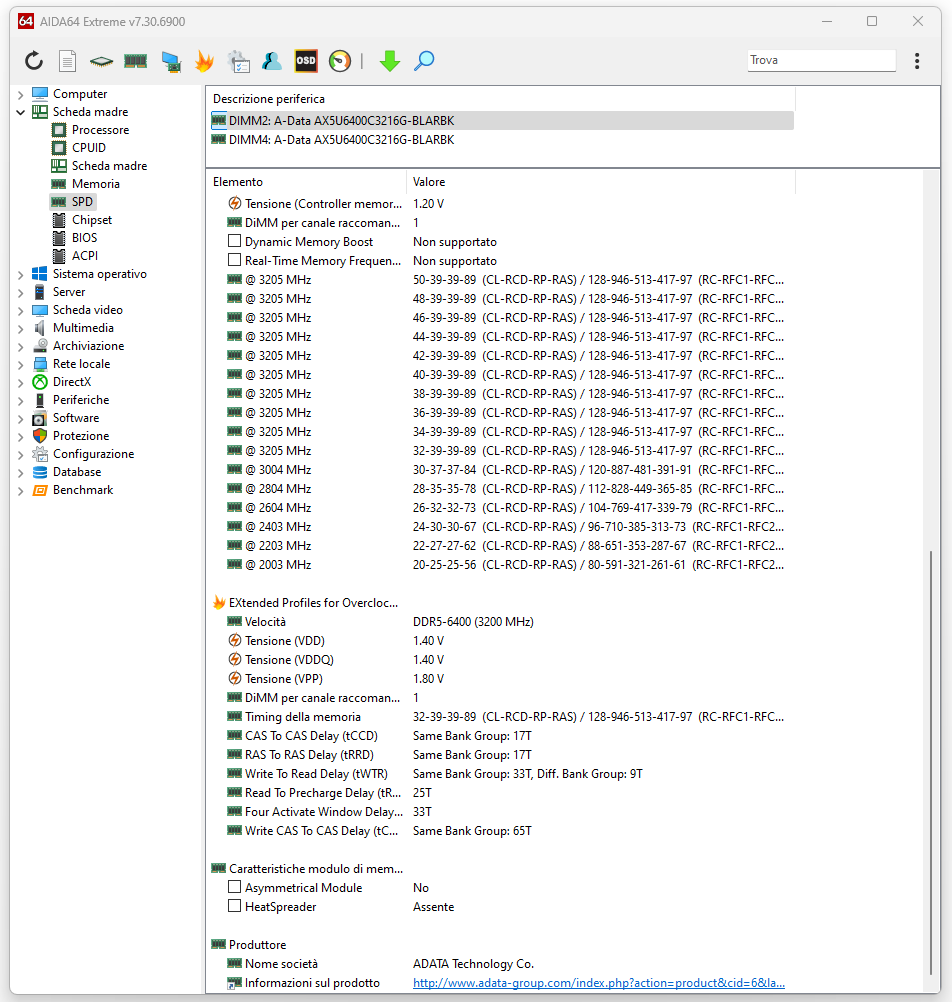Select Processore in the tree
This screenshot has width=952, height=1002.
point(100,130)
